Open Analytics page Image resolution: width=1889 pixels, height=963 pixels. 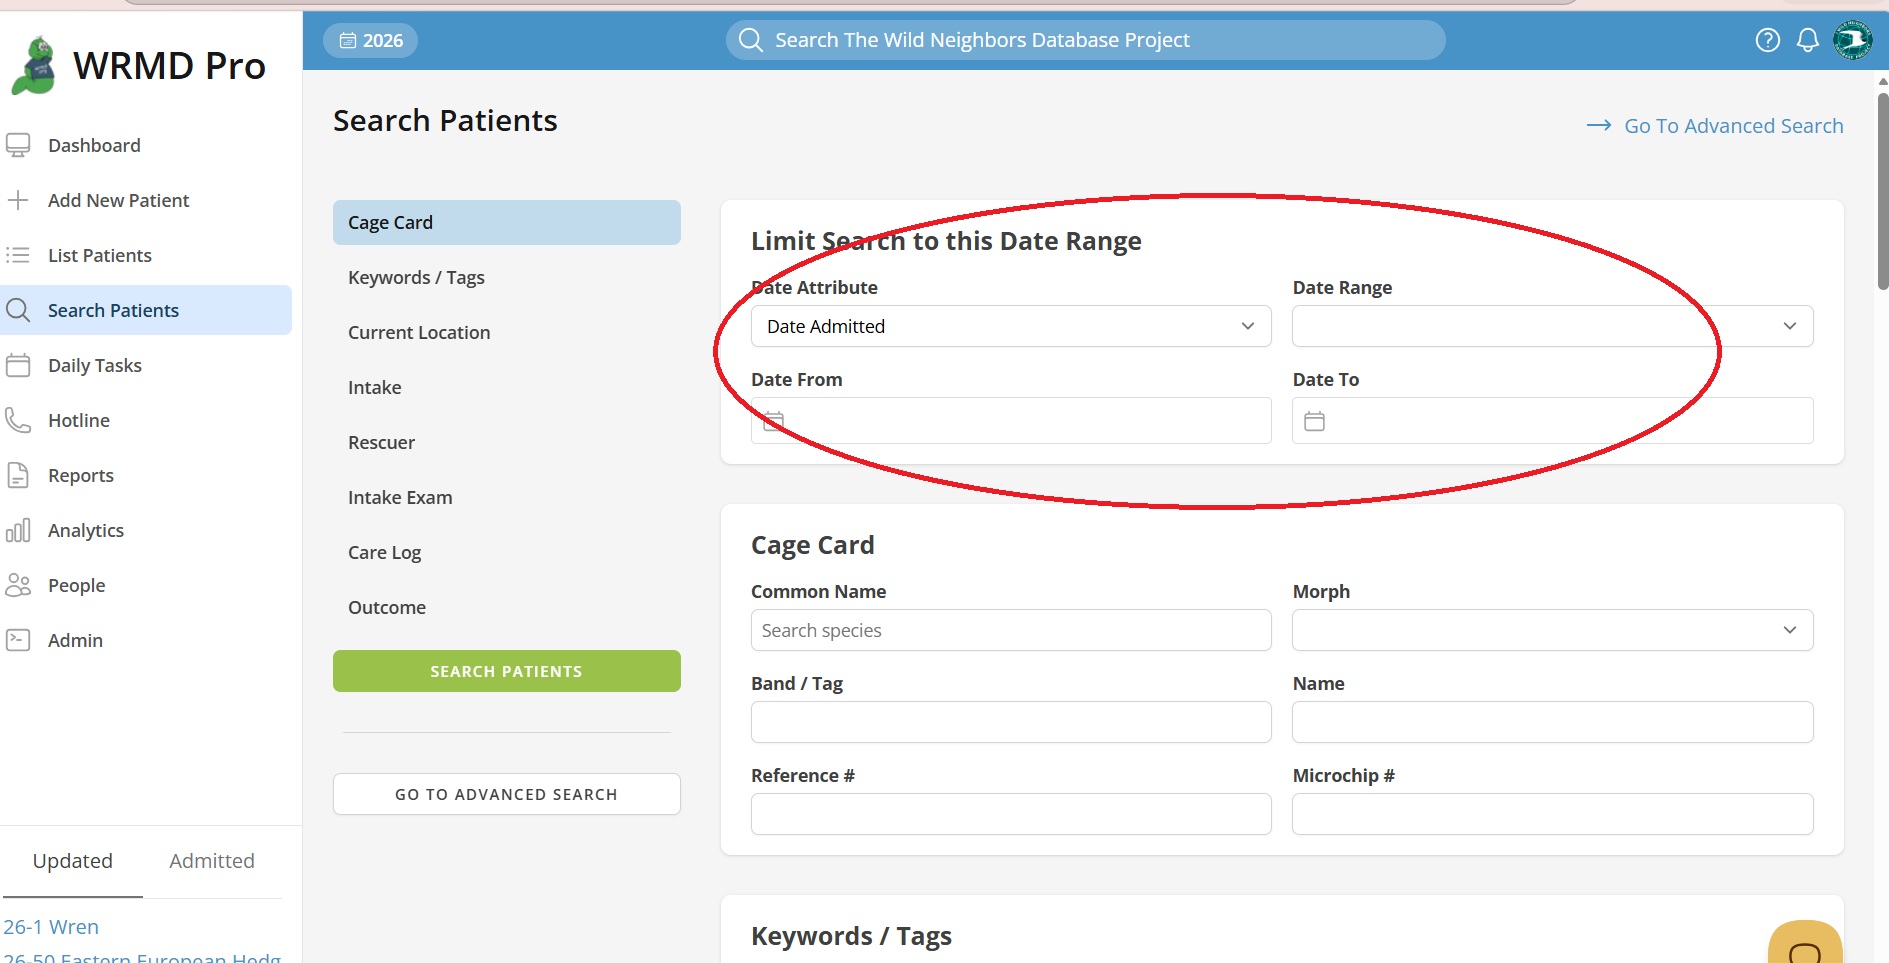point(86,530)
